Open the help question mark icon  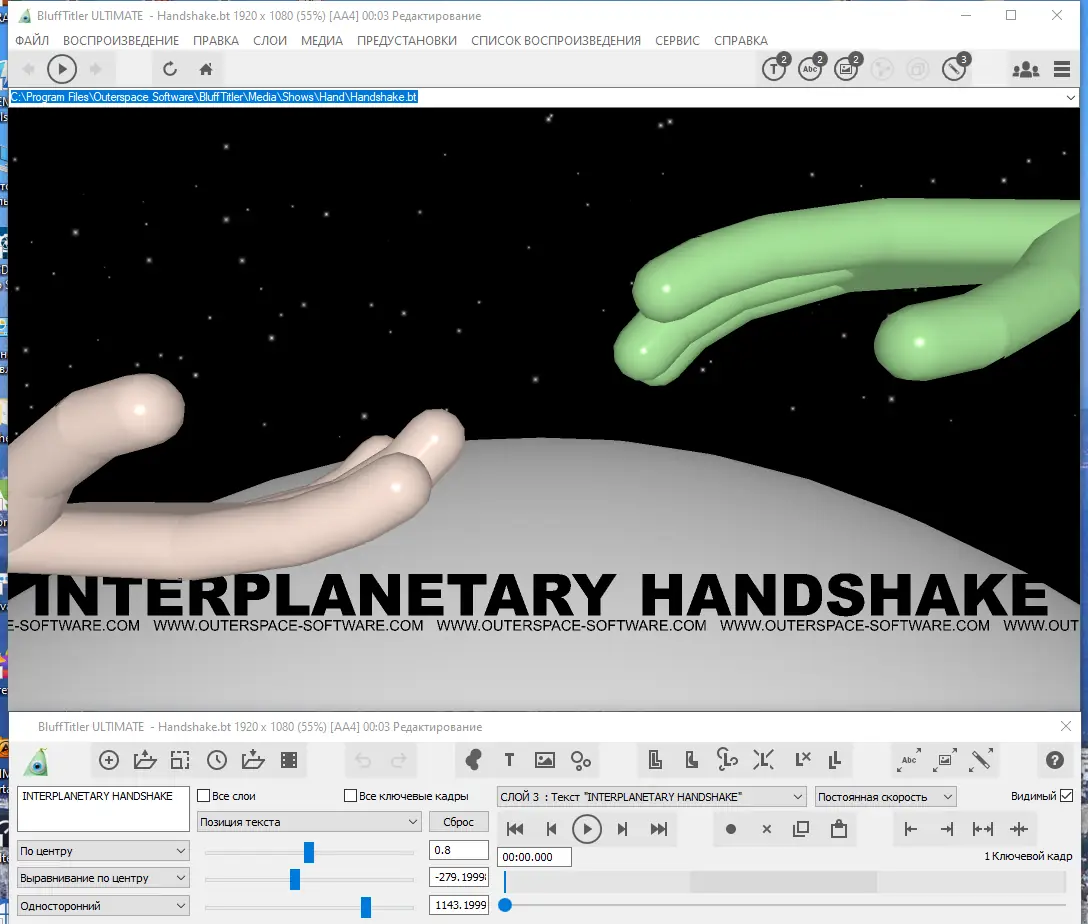1054,761
